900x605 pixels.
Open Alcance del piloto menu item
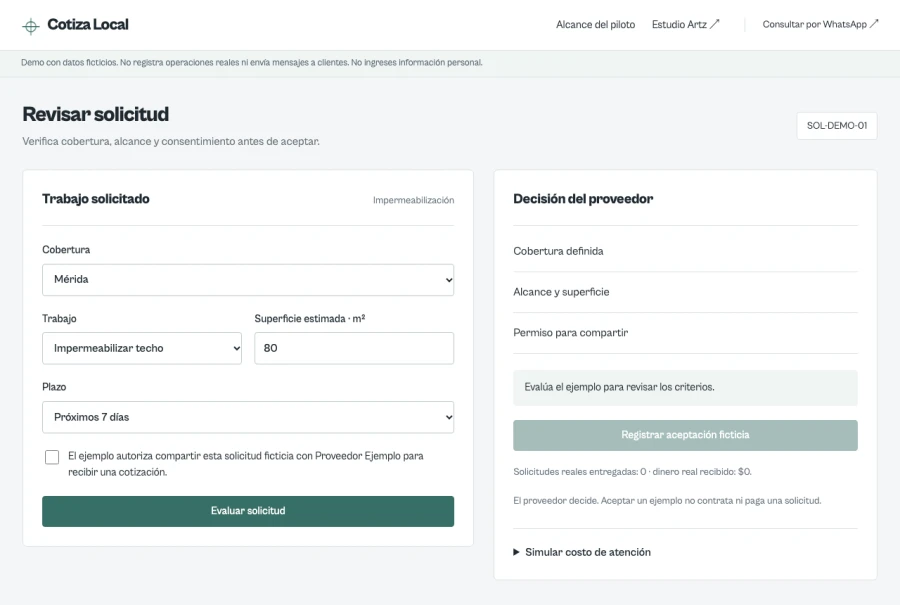[x=595, y=25]
